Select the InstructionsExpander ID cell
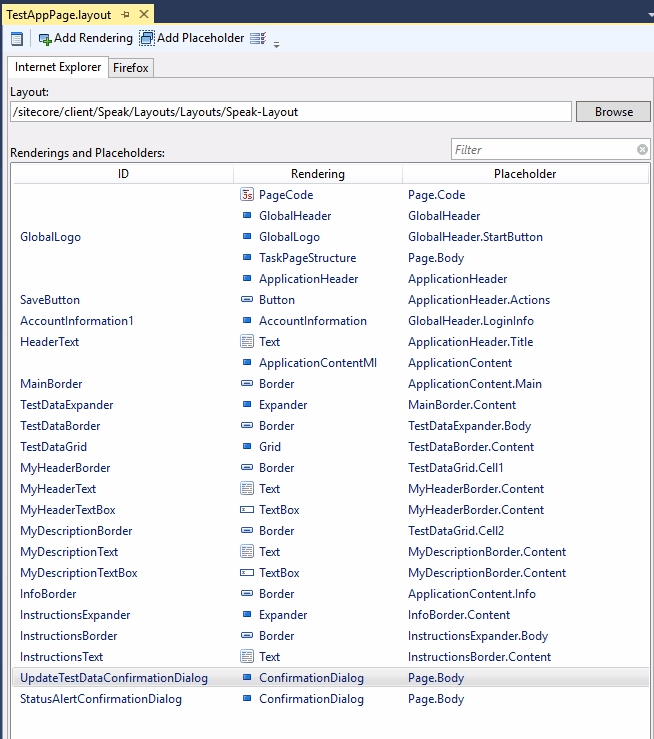Viewport: 654px width, 739px height. (x=75, y=615)
